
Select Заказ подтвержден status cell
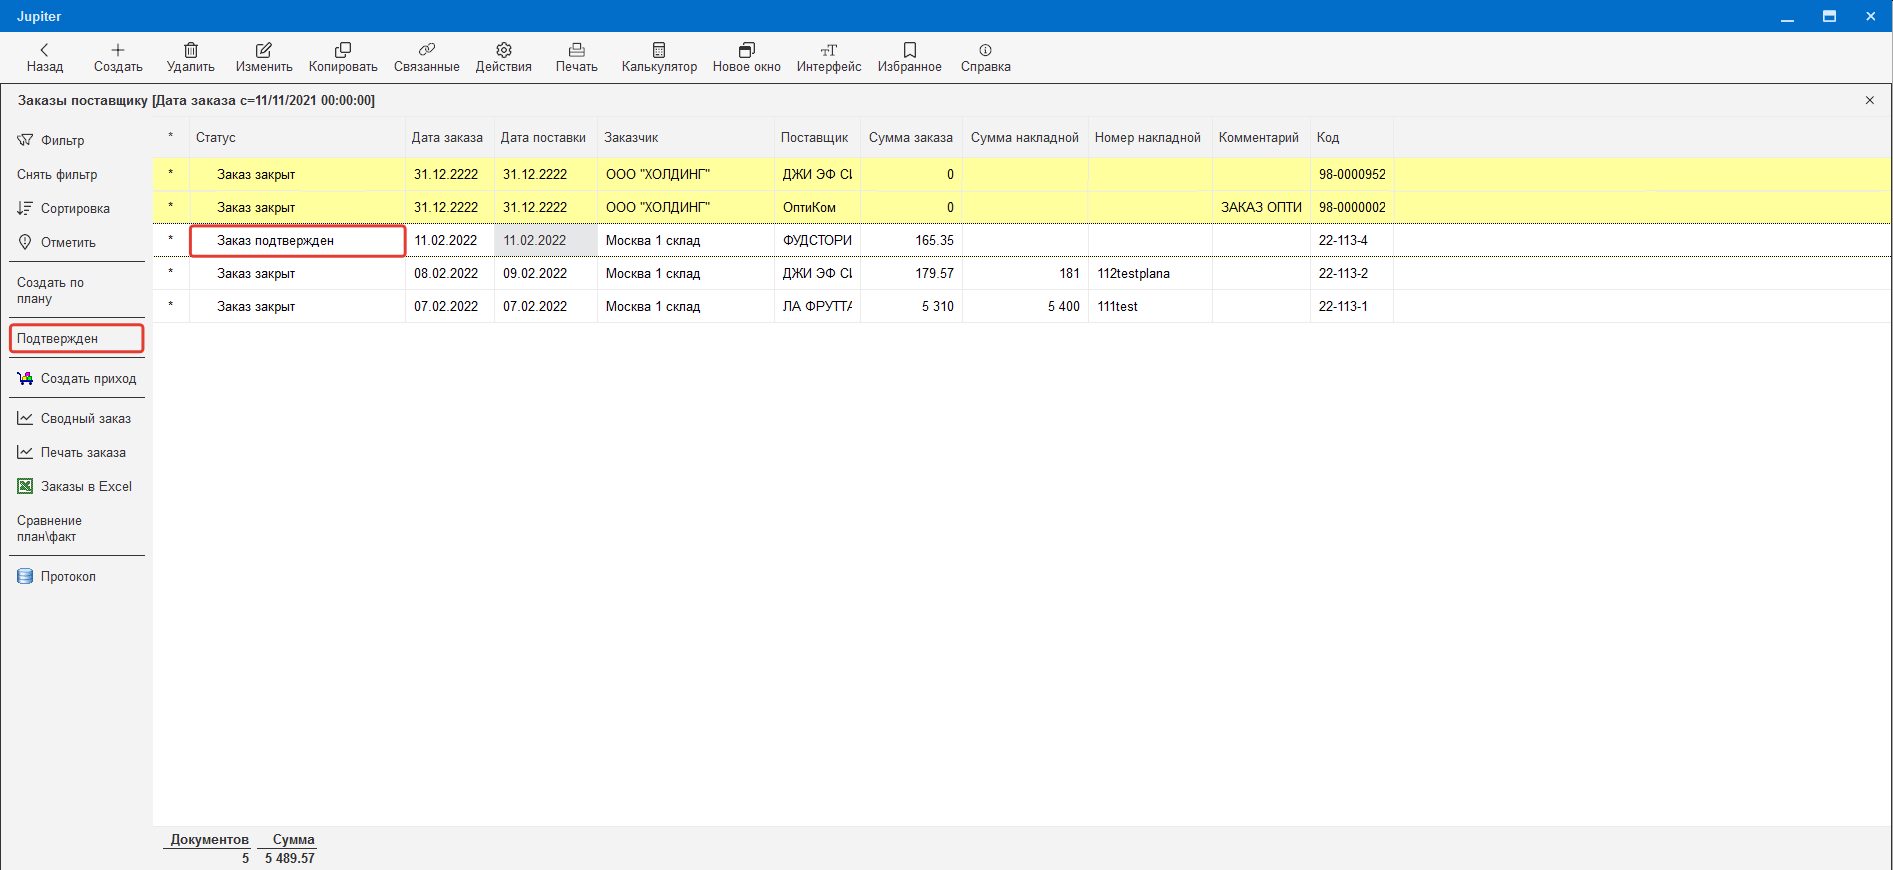point(298,240)
